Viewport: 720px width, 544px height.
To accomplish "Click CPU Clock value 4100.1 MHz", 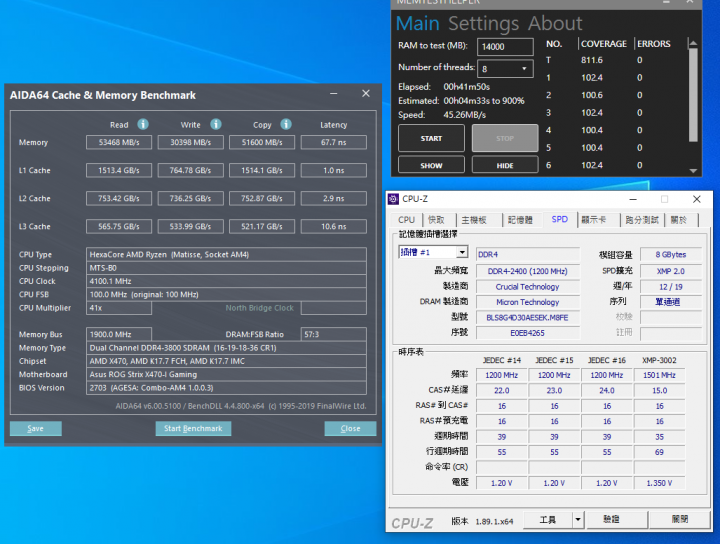I will (x=226, y=281).
